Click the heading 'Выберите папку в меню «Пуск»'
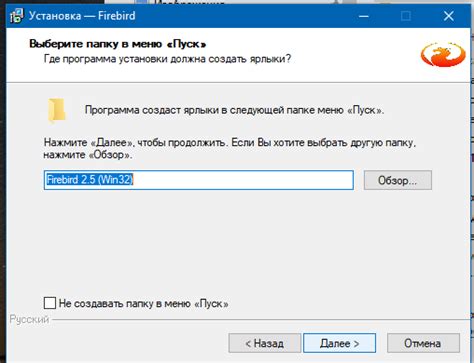 pos(118,44)
